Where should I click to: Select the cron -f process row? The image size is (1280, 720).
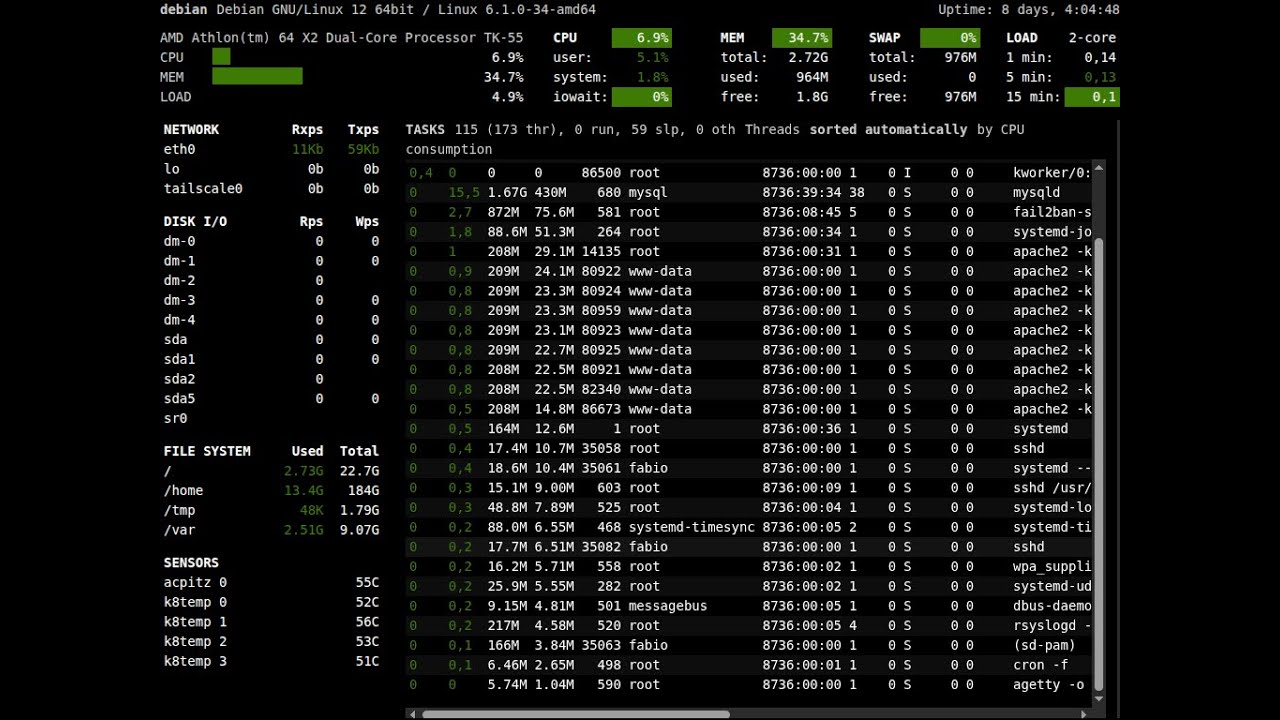tap(749, 665)
